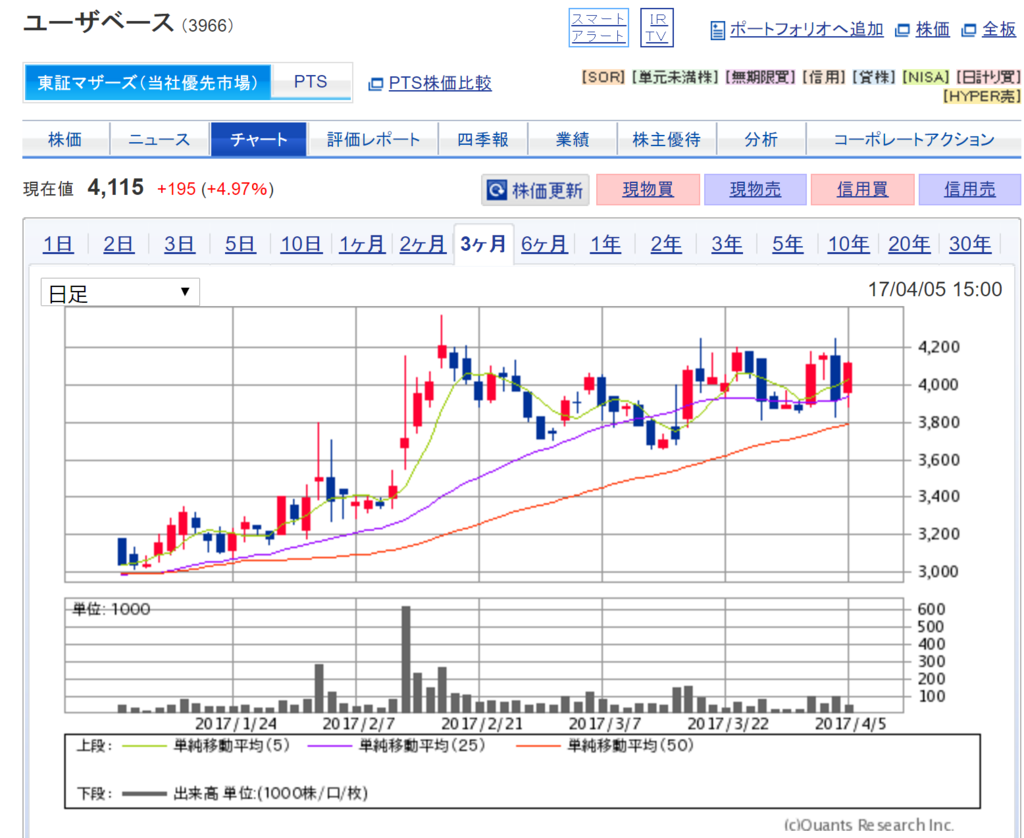Open 株主優待 tab

(666, 139)
